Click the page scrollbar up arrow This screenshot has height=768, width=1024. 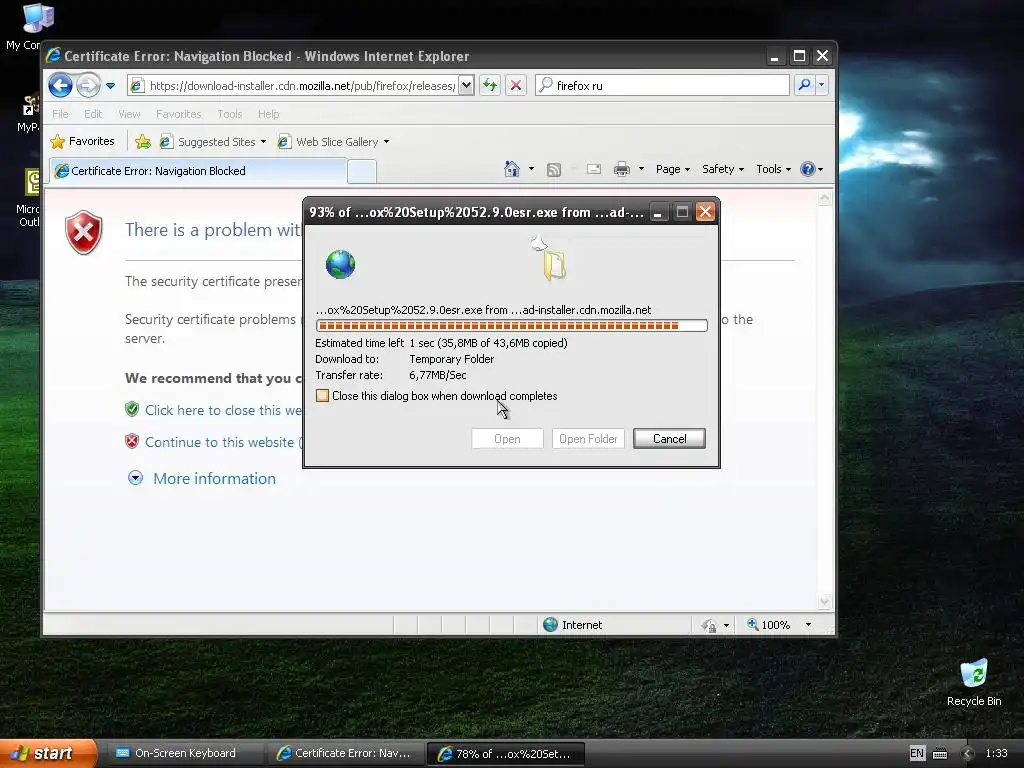(x=825, y=198)
